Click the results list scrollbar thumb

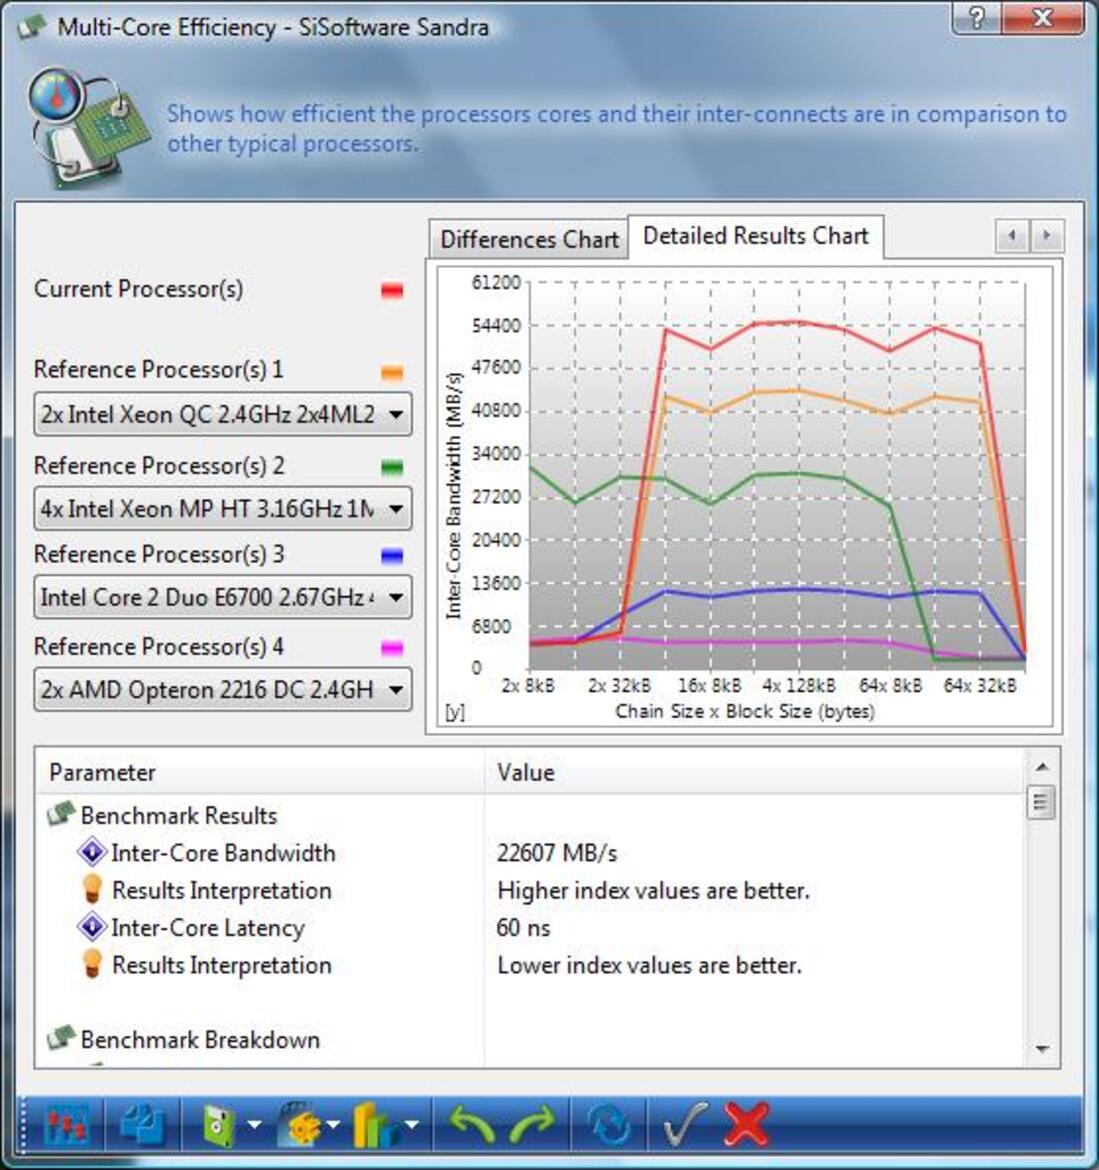(x=1042, y=803)
